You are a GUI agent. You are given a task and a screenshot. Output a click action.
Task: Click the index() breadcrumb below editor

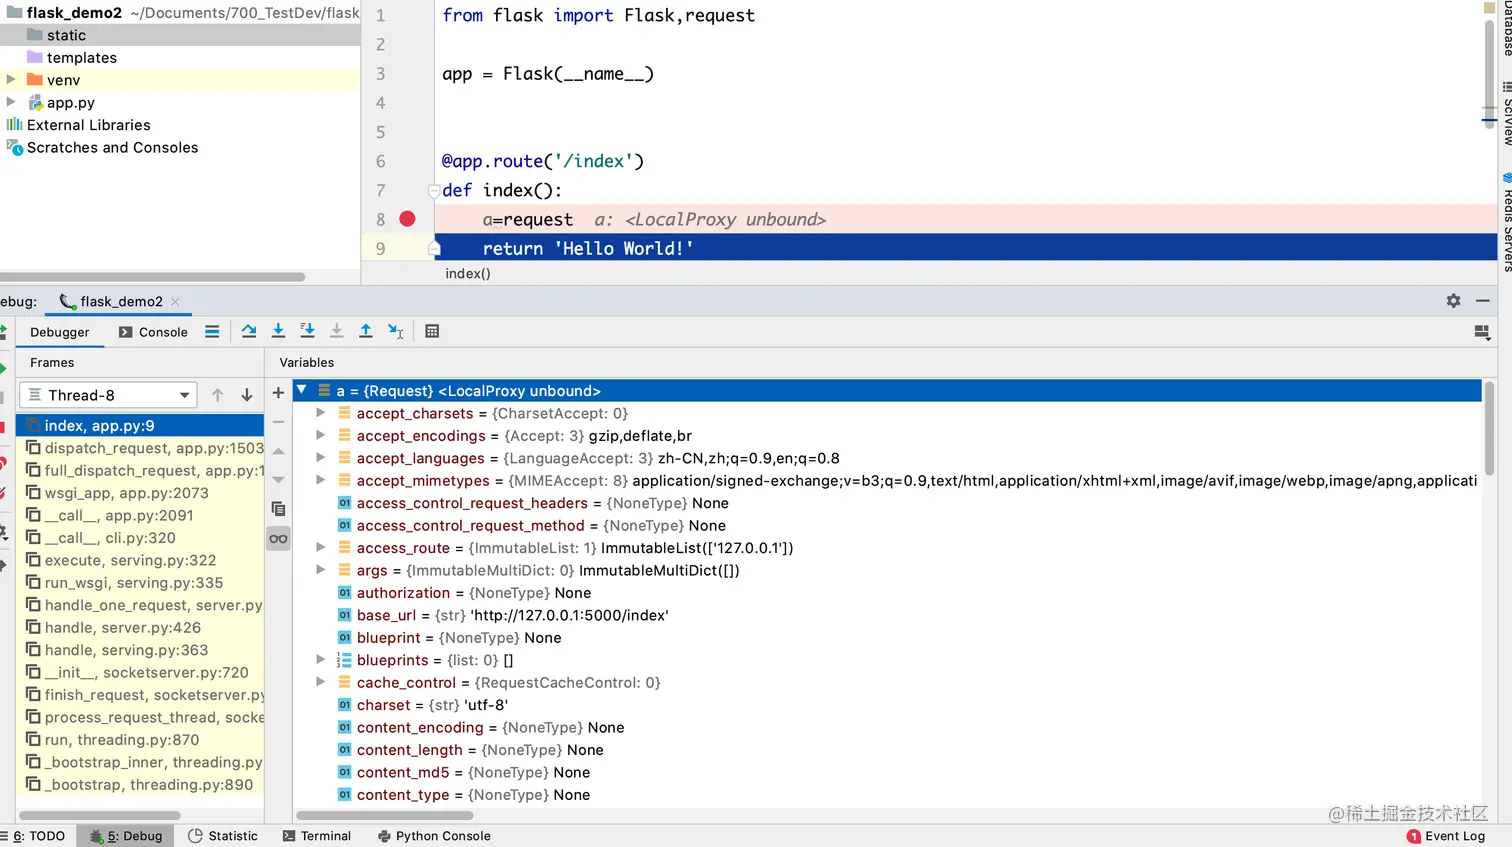(468, 273)
